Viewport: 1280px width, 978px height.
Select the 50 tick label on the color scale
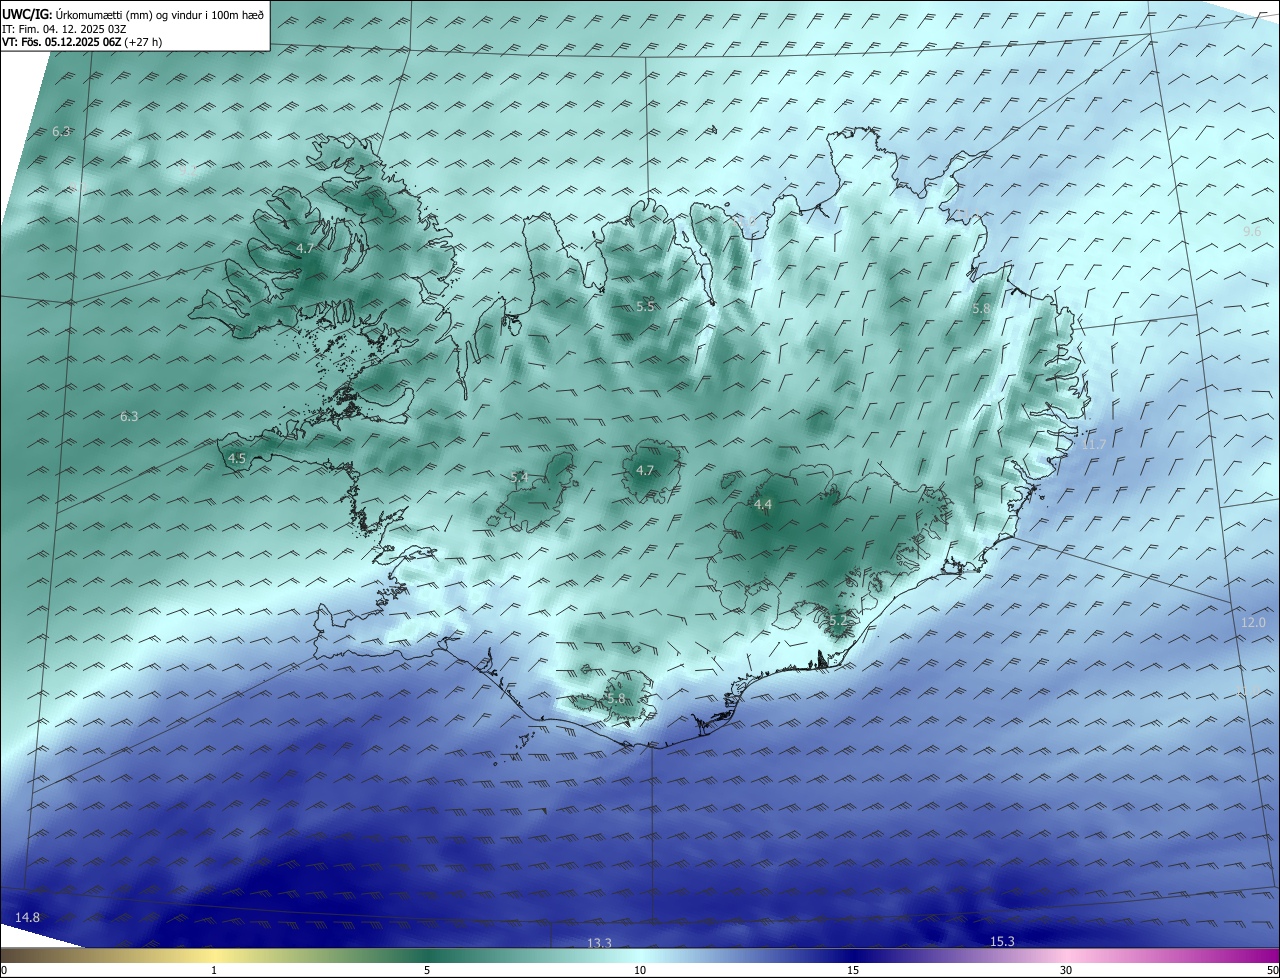coord(1272,970)
